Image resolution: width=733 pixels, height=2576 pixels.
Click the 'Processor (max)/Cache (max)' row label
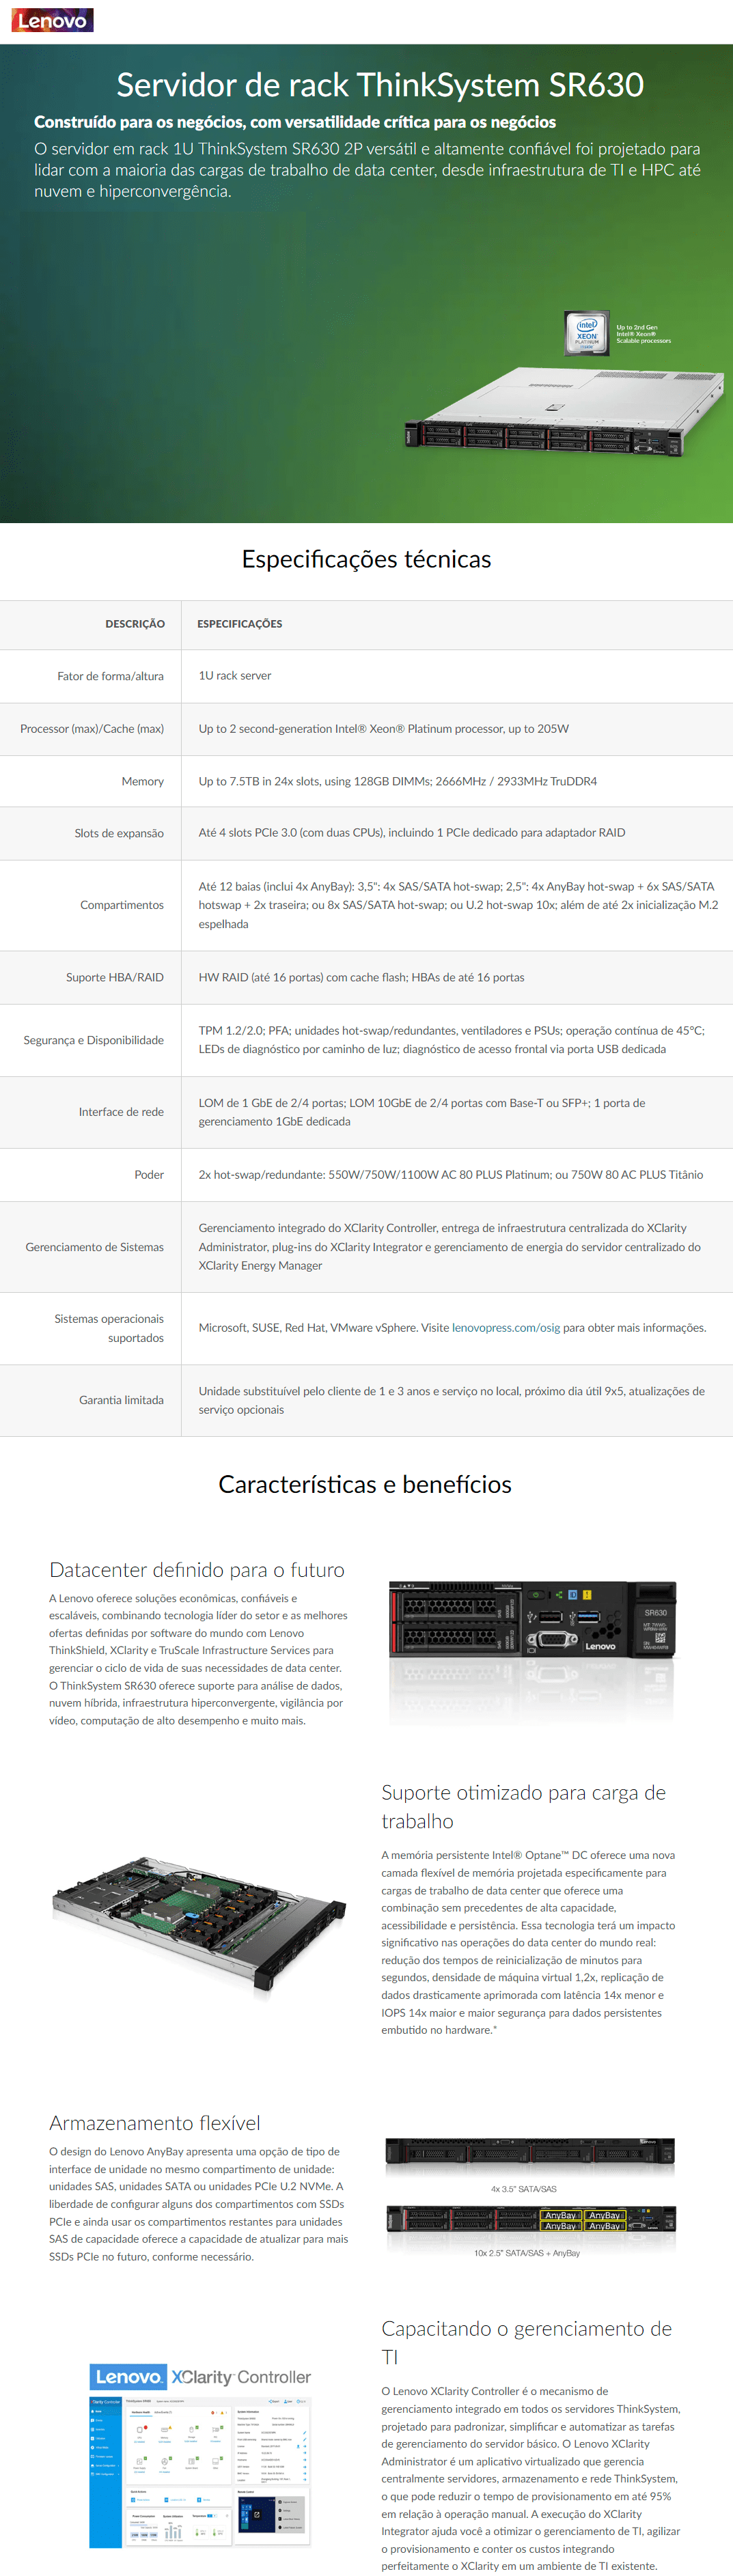pos(92,729)
